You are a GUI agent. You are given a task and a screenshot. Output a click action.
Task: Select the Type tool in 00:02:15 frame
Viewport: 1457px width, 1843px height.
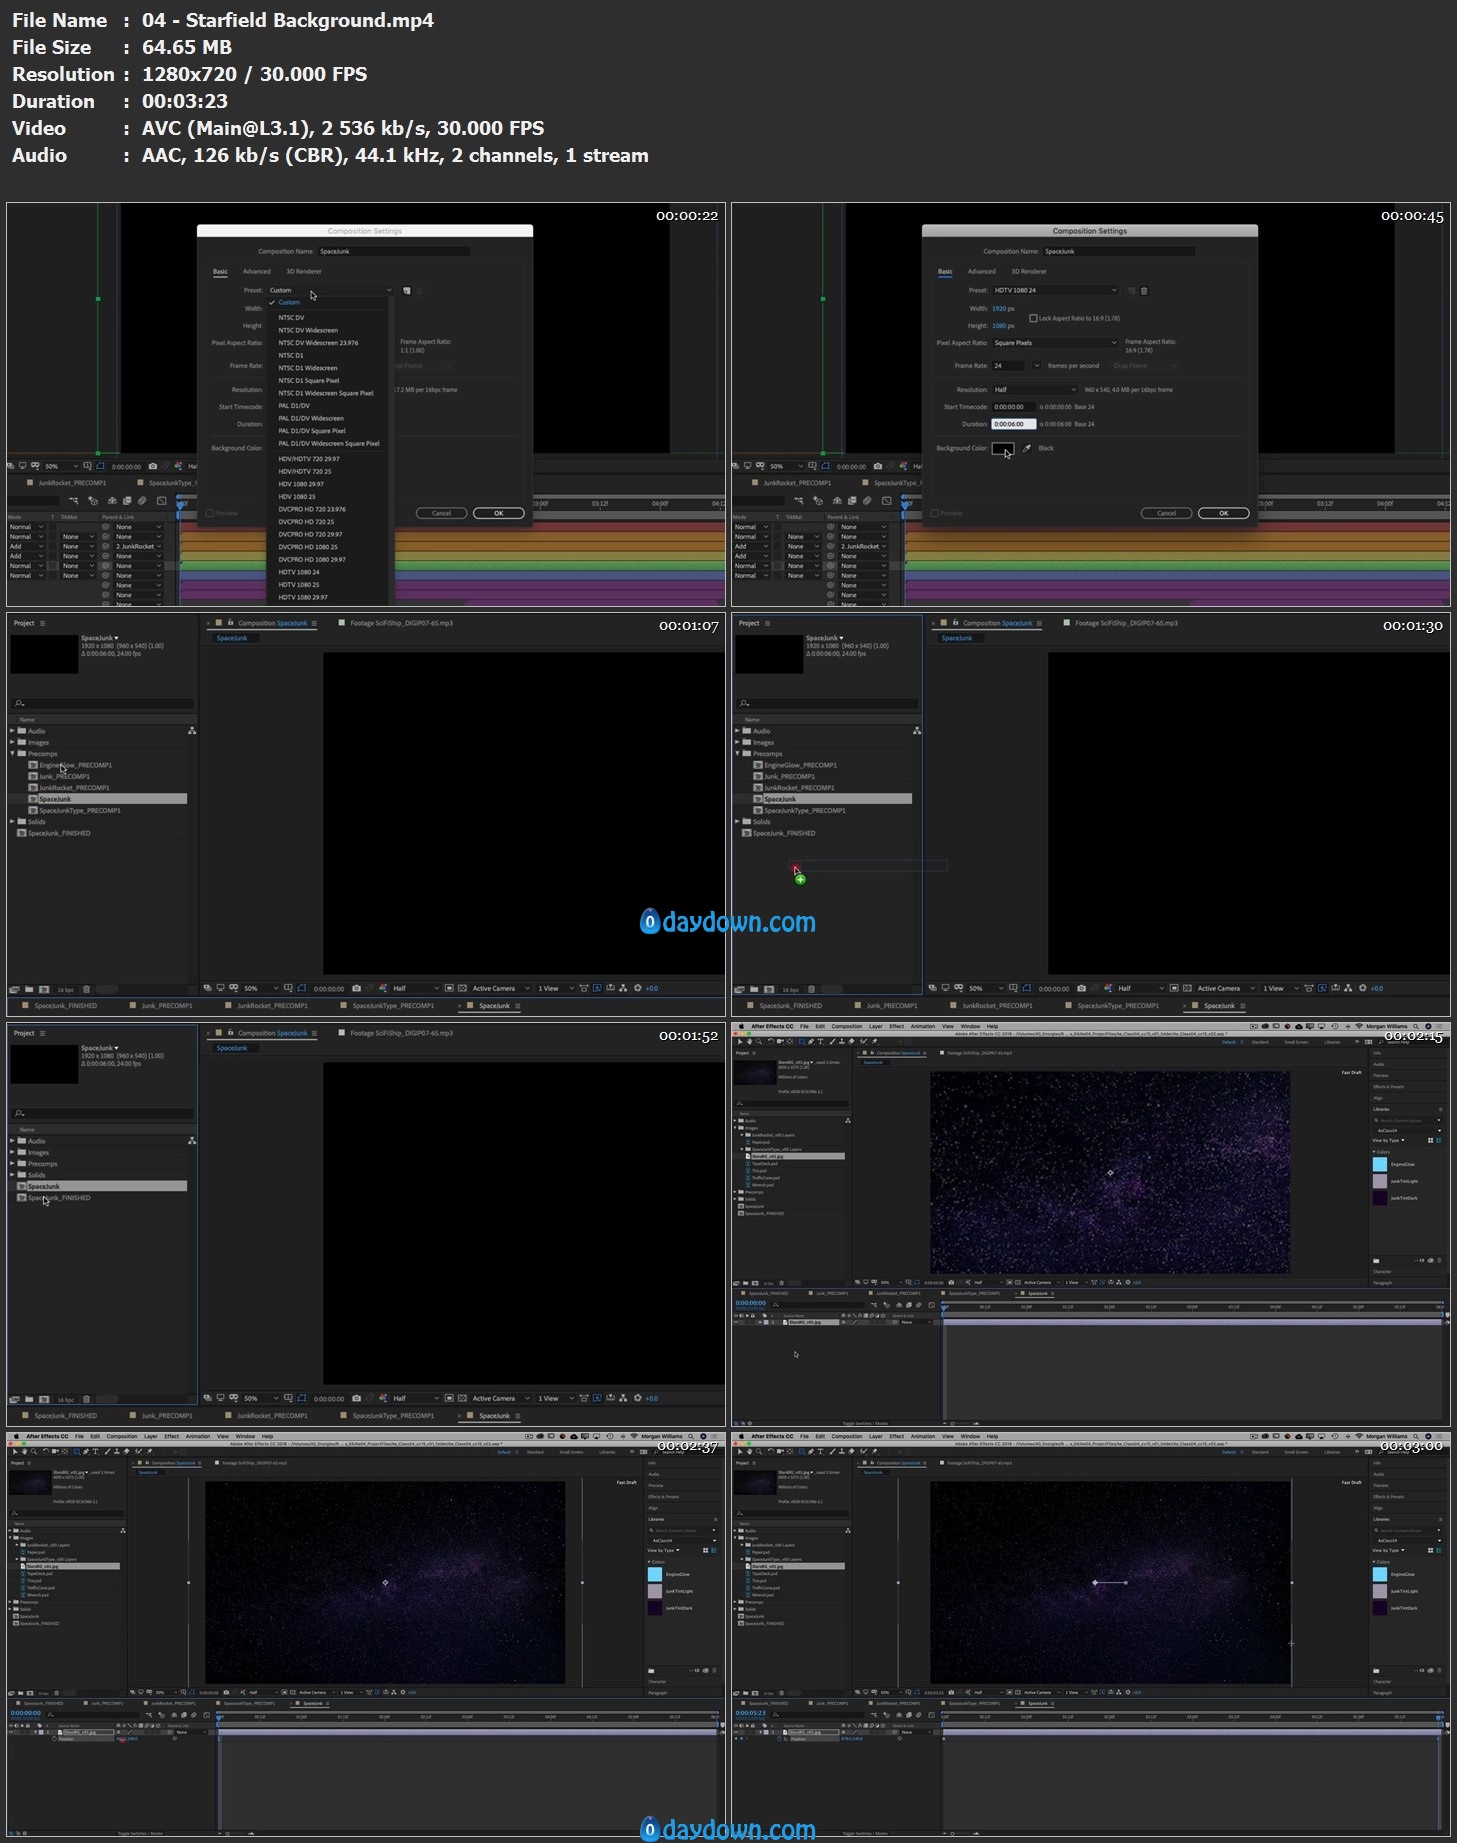[x=820, y=1042]
